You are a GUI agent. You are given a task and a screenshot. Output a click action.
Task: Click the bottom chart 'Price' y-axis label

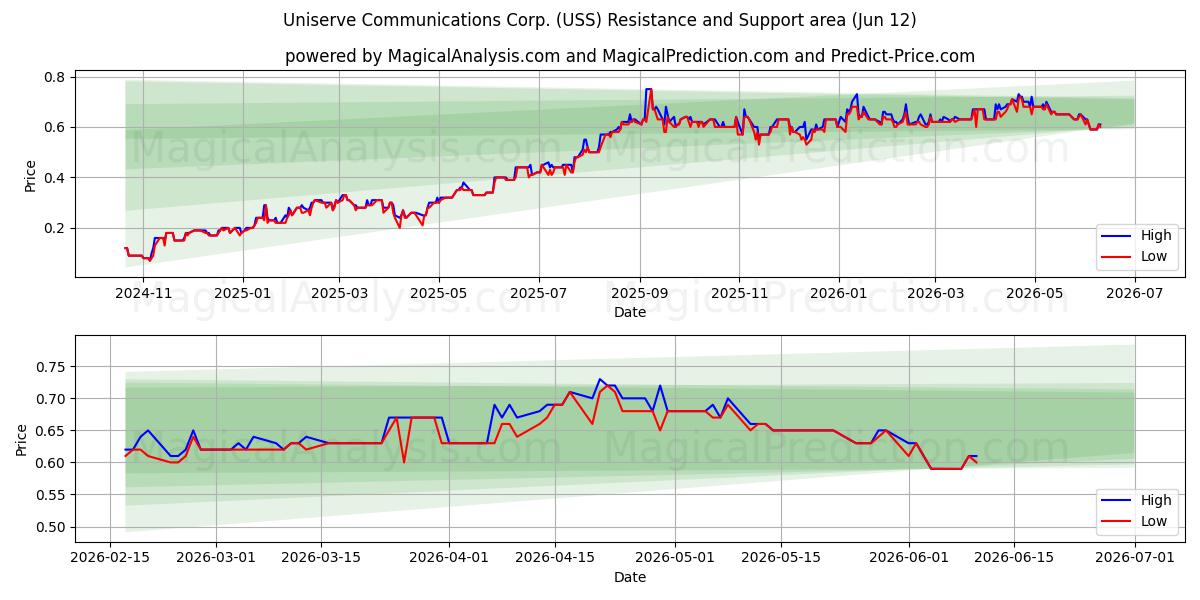tap(22, 439)
